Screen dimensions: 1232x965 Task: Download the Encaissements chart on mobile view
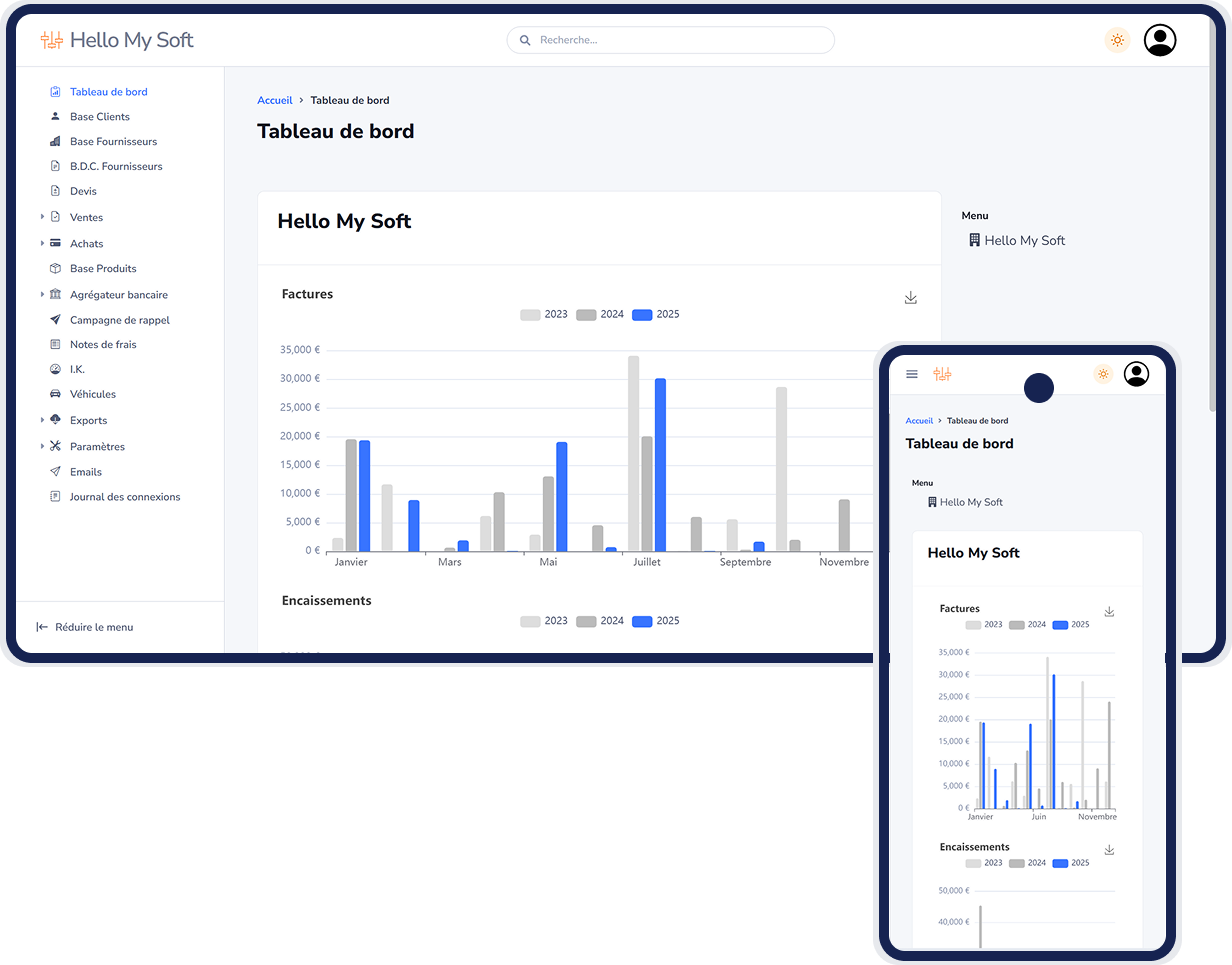pos(1109,850)
